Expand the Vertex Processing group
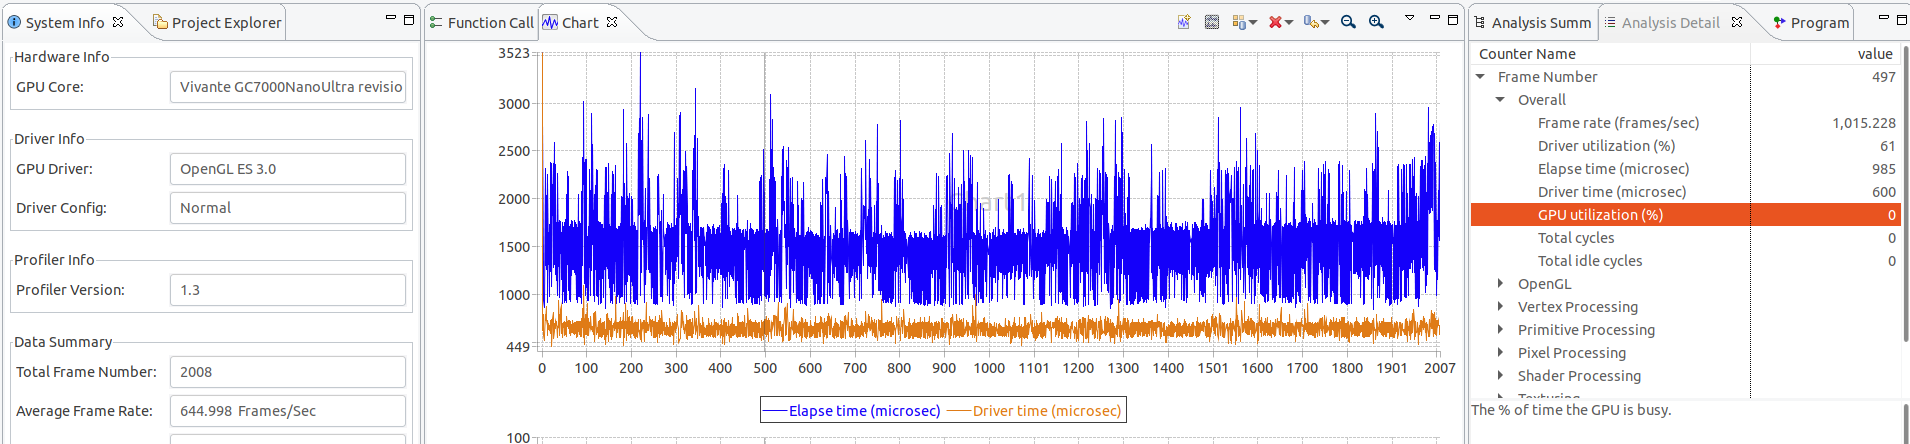Image resolution: width=1910 pixels, height=444 pixels. tap(1500, 307)
